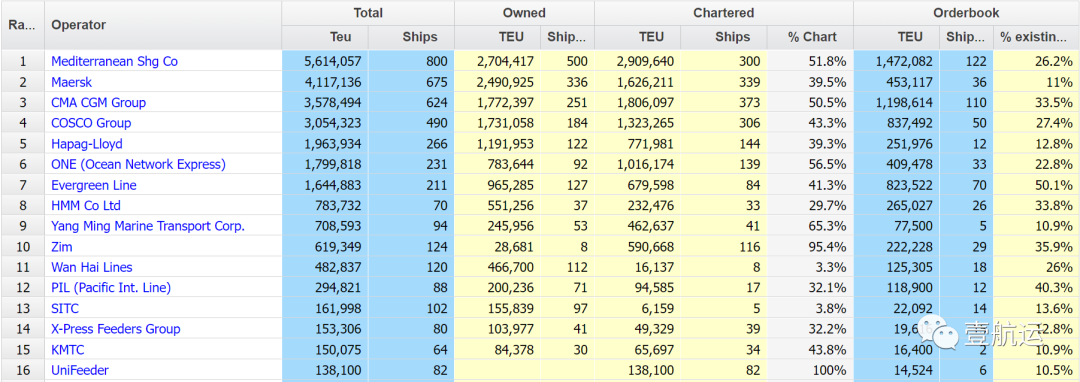
Task: Sort by Total Teu column header
Action: (x=325, y=37)
